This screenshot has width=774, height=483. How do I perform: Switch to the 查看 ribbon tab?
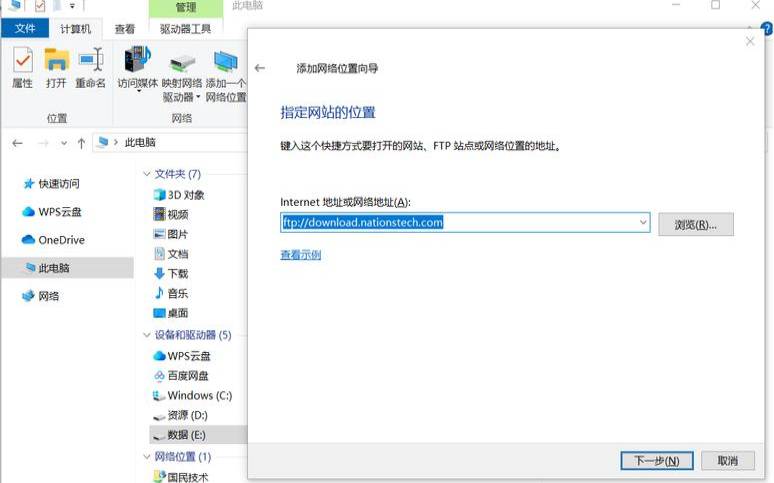point(125,29)
